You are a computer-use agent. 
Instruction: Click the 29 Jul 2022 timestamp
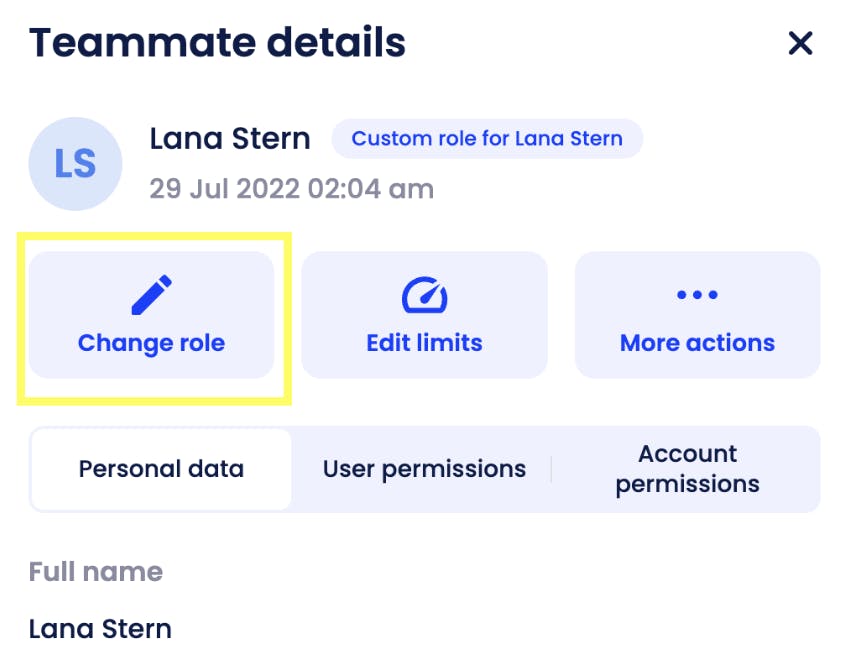tap(292, 189)
